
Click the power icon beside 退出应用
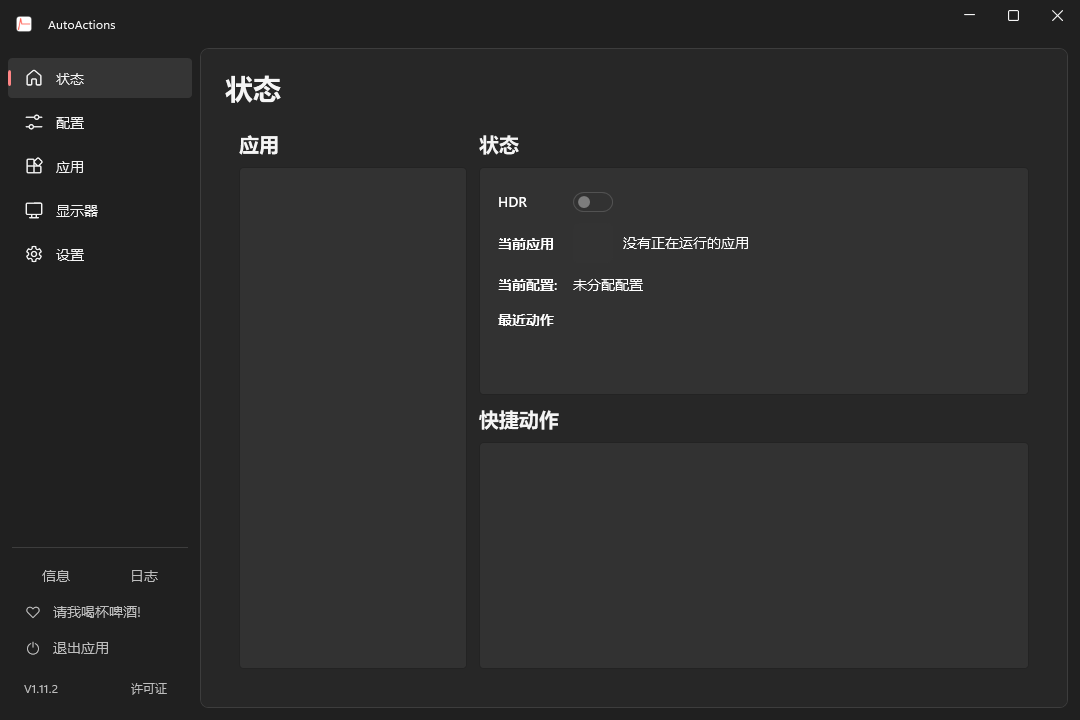coord(32,648)
